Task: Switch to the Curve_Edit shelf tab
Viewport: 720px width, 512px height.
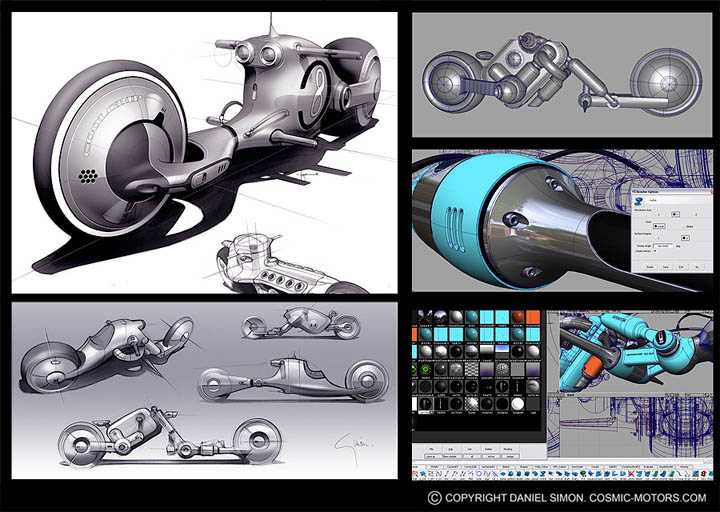Action: [x=470, y=467]
